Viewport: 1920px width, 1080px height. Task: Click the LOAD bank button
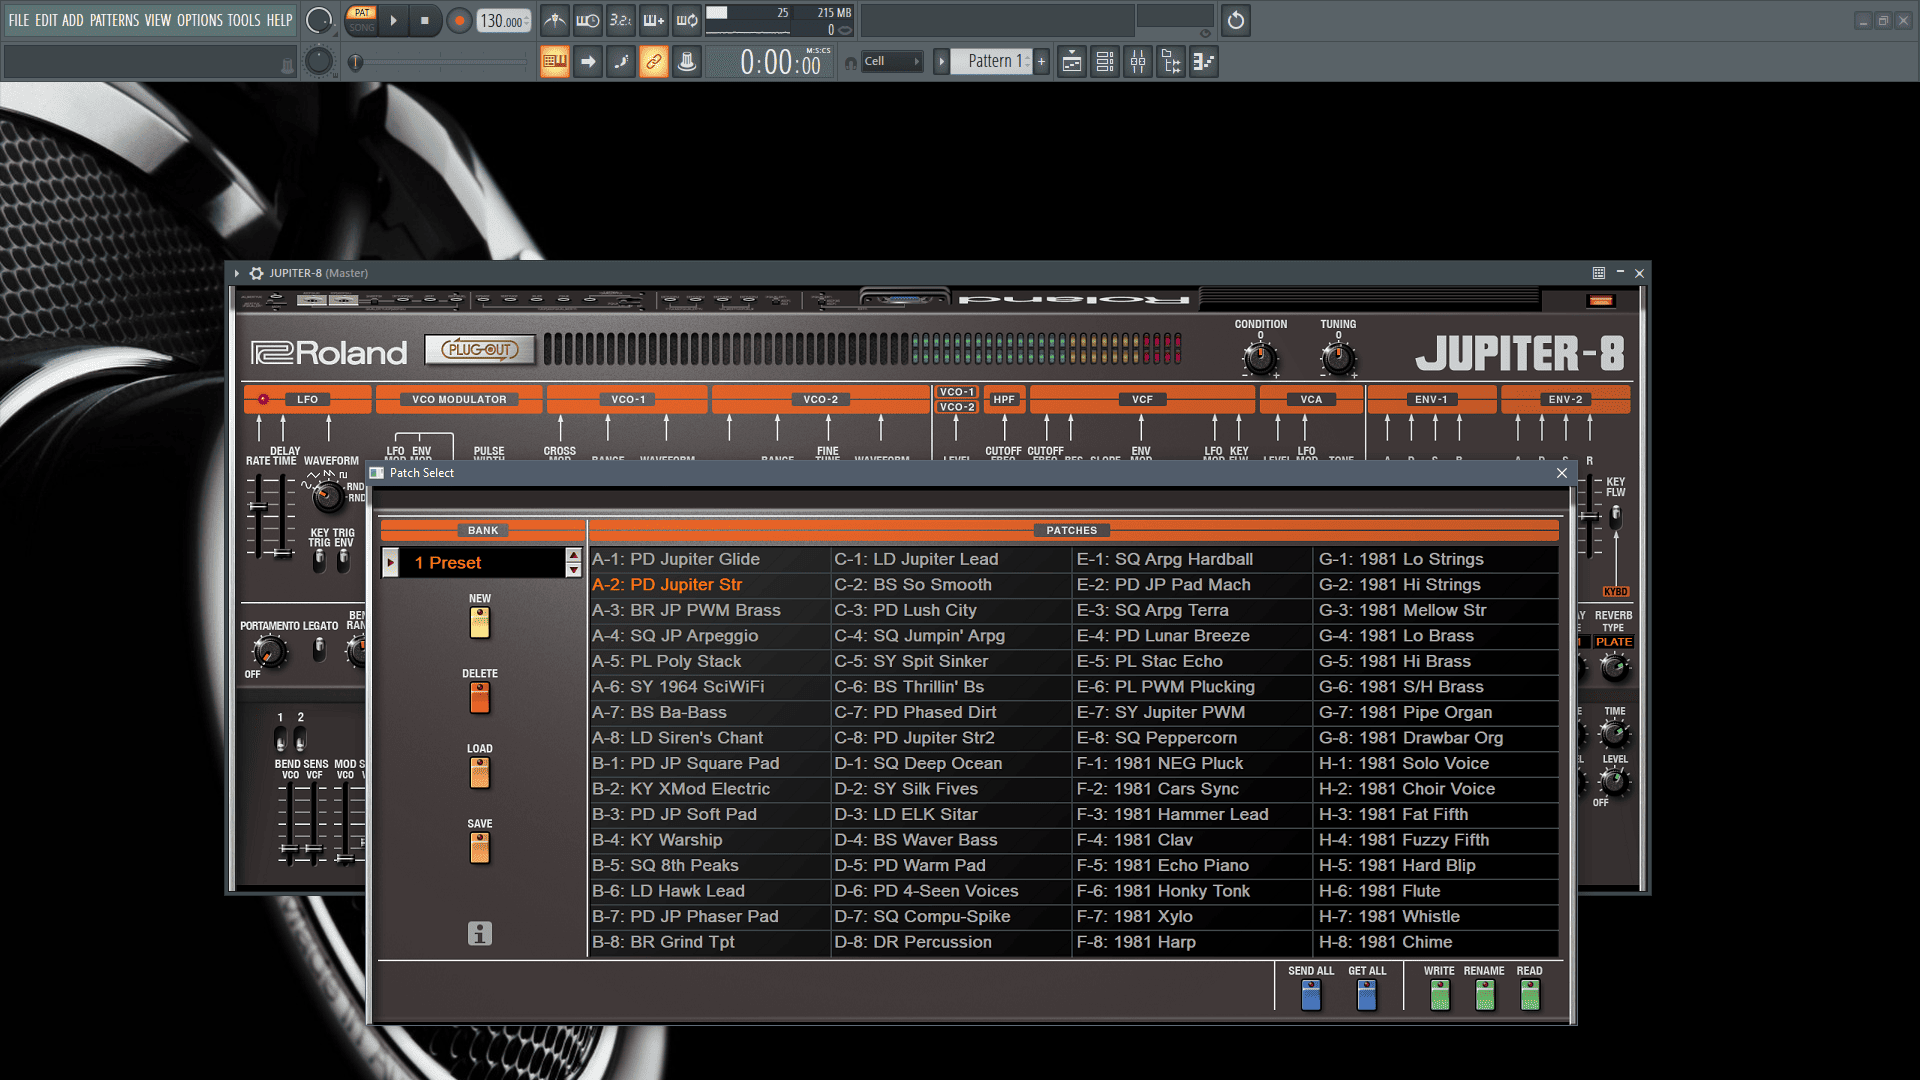pos(480,773)
